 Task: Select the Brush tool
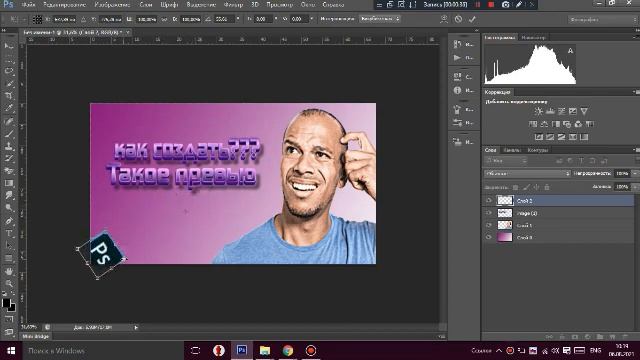pos(9,133)
